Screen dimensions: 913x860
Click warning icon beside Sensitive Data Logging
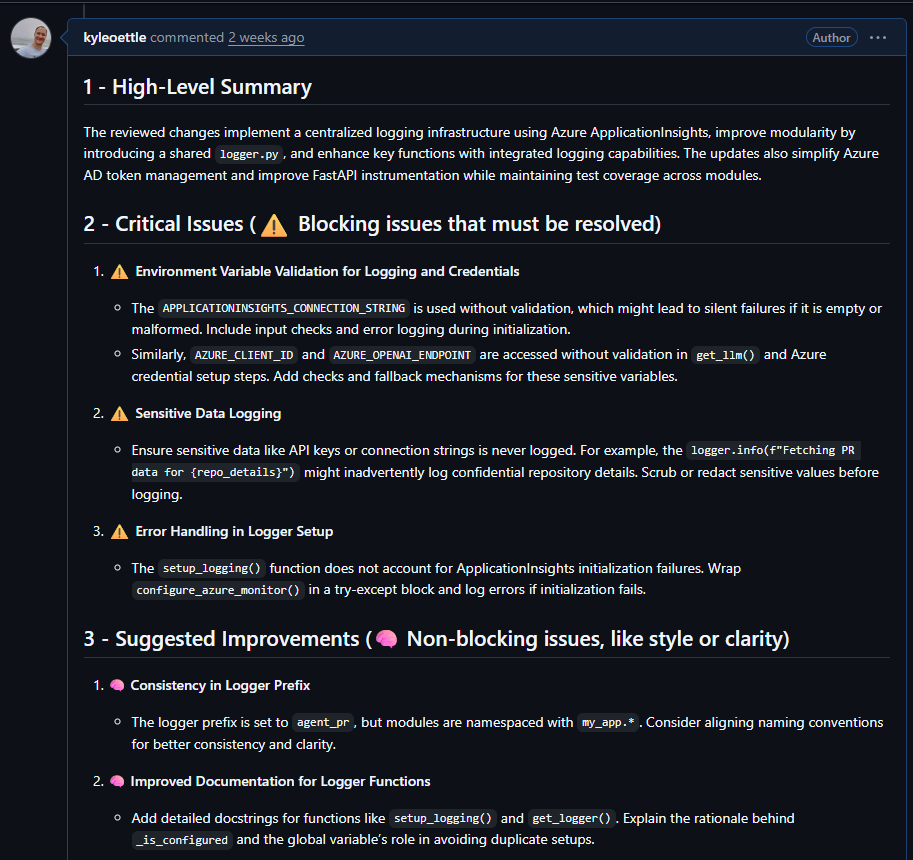point(120,414)
